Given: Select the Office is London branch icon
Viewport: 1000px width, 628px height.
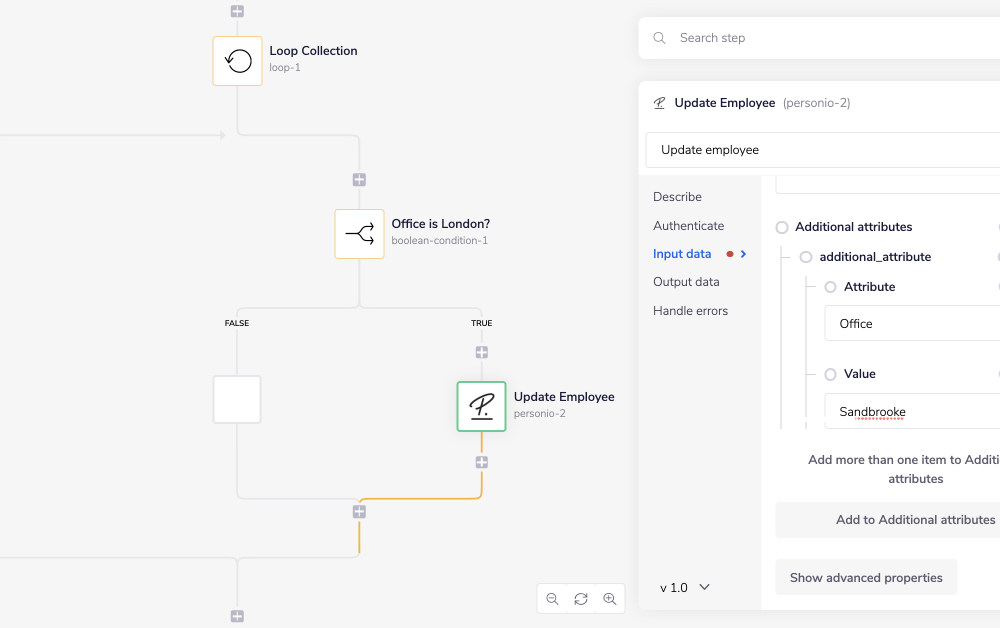Looking at the screenshot, I should 359,234.
